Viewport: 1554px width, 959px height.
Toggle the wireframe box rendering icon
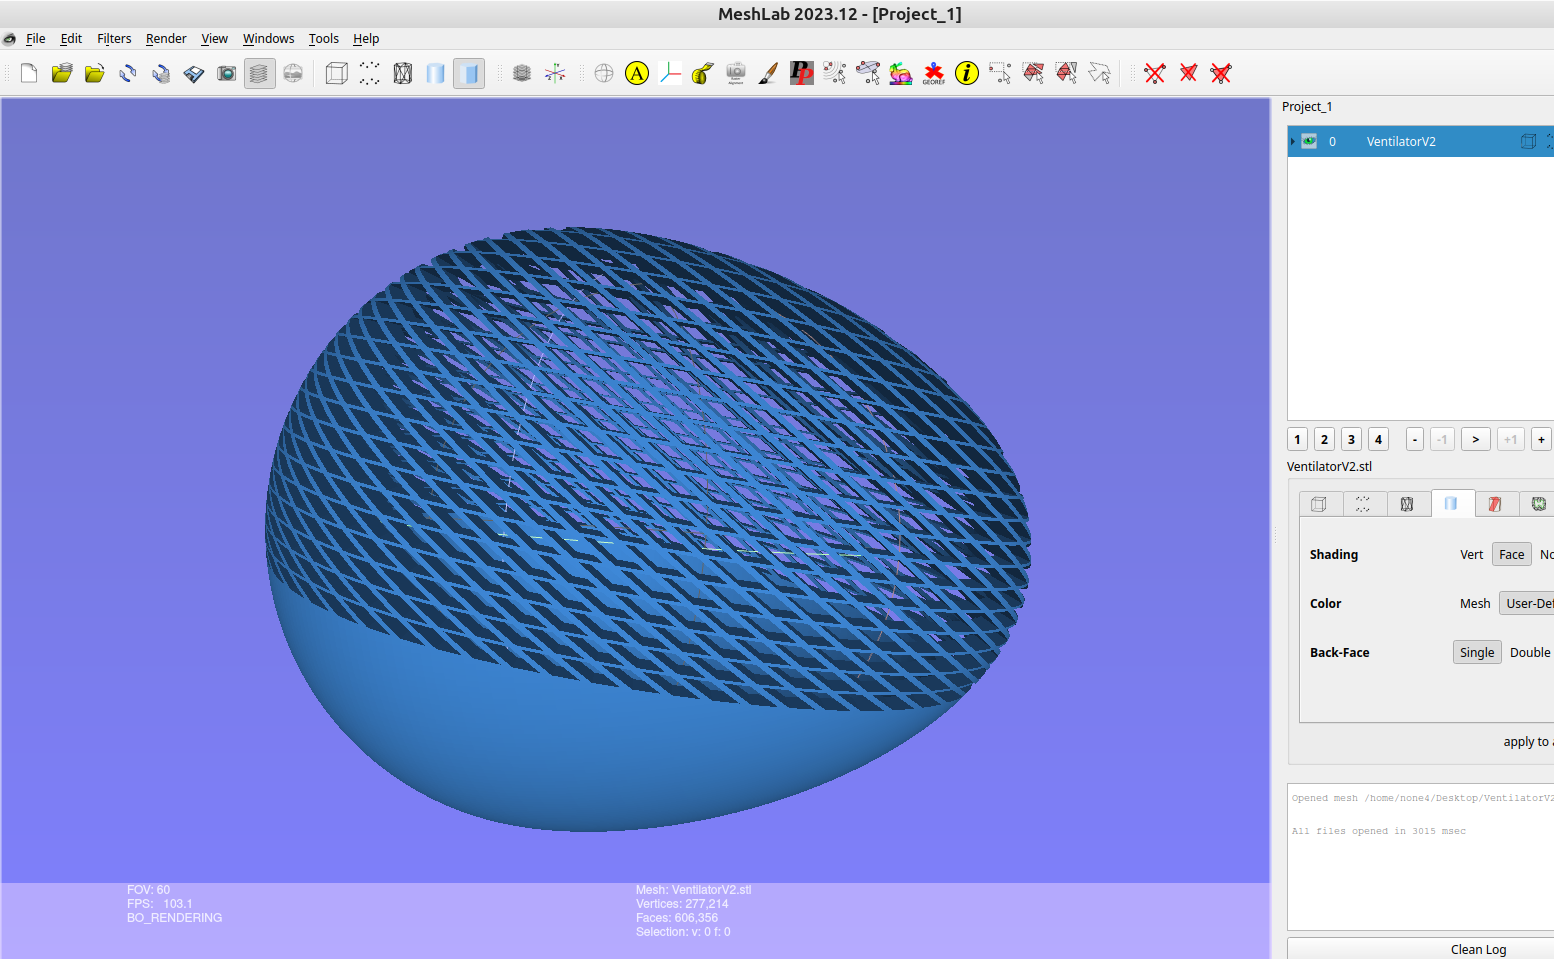[336, 72]
